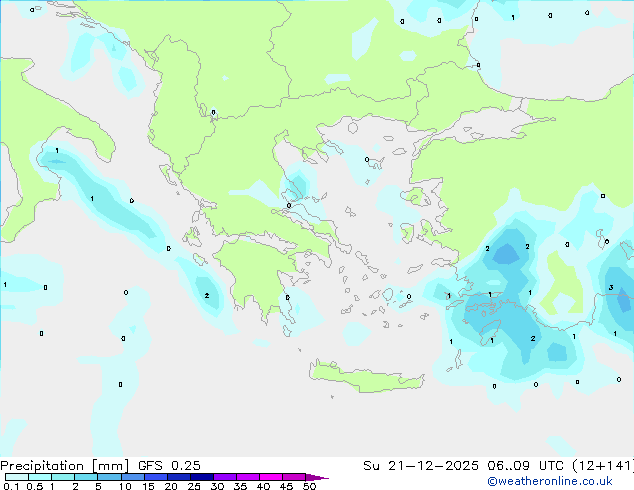Screen dimensions: 634x490
Task: Pick legend swatch between 10 and 15
Action: click(x=133, y=477)
